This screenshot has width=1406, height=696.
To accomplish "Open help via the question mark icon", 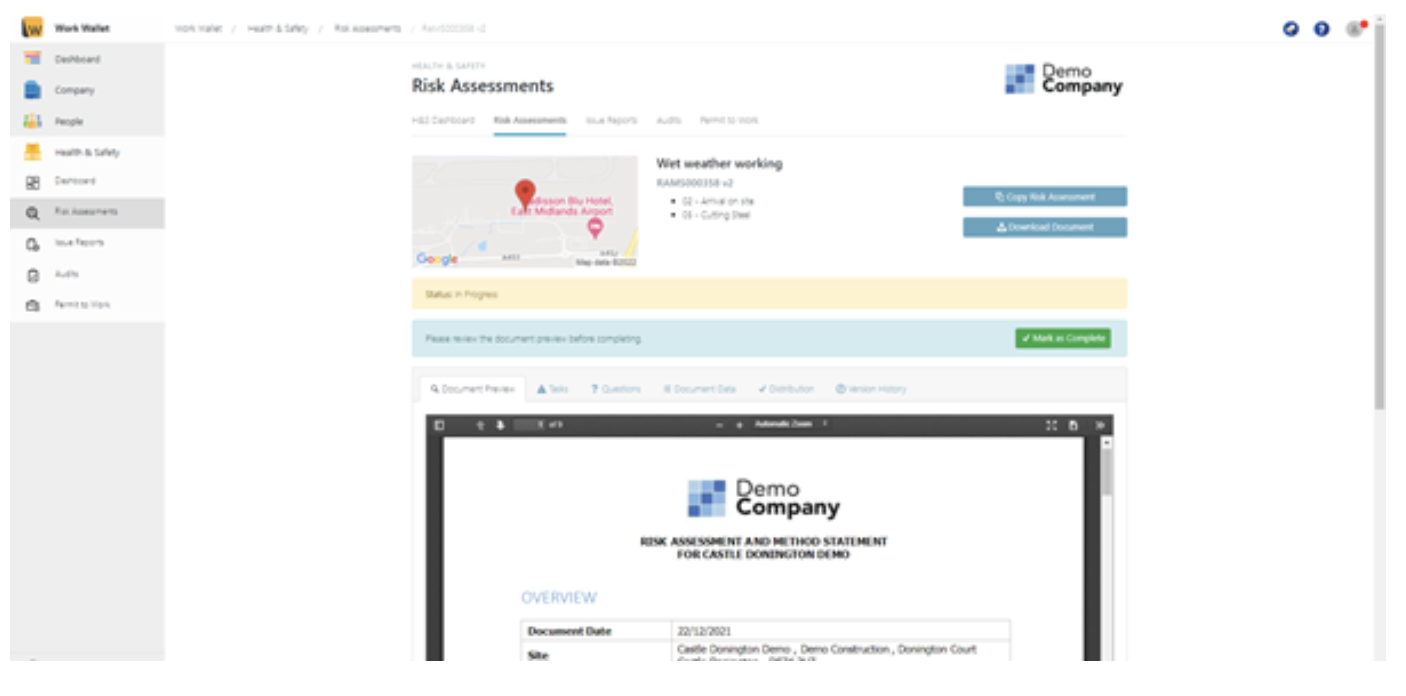I will point(1322,29).
